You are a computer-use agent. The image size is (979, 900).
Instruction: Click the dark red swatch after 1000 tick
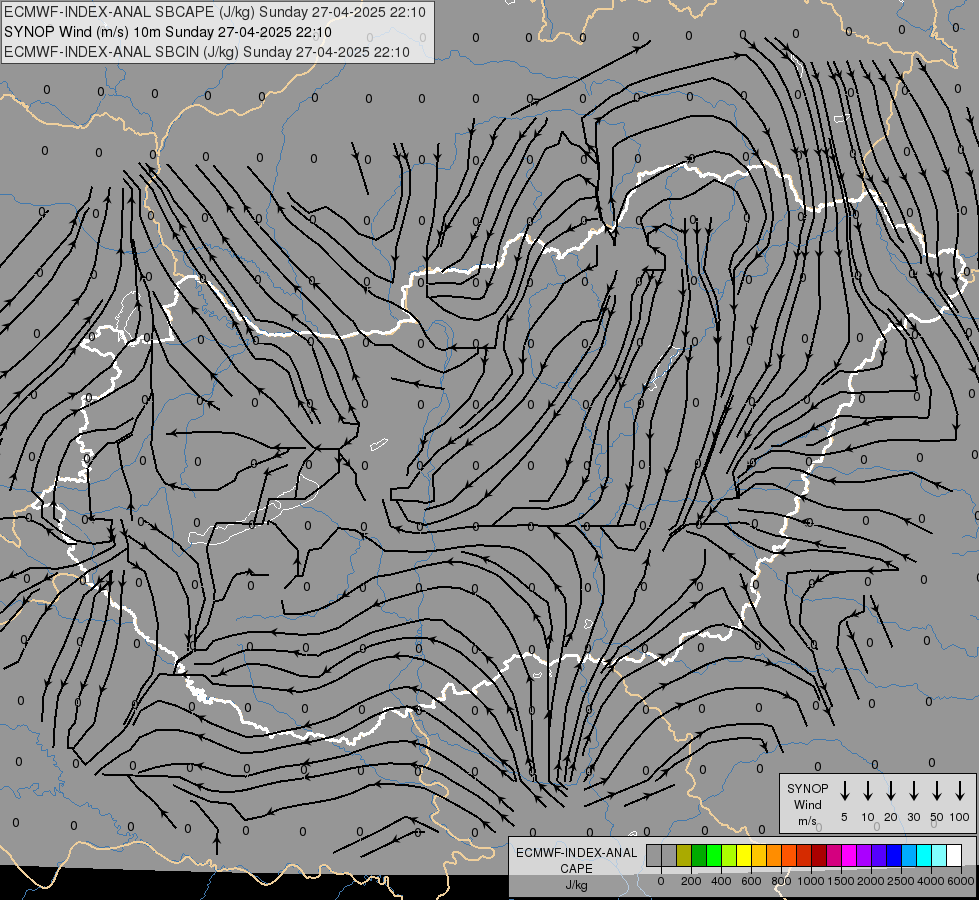tap(819, 855)
